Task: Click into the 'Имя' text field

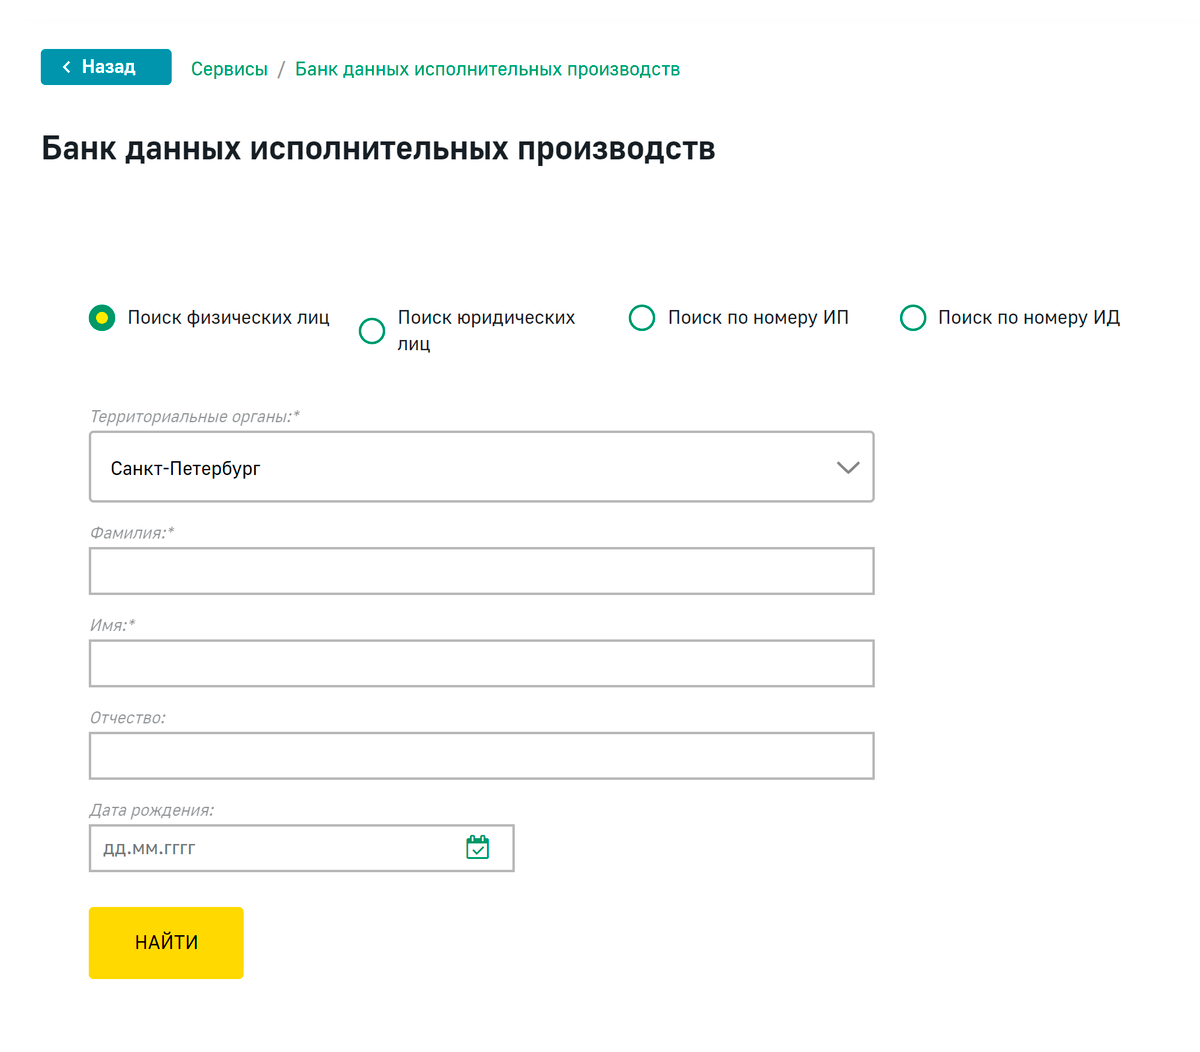Action: [x=481, y=663]
